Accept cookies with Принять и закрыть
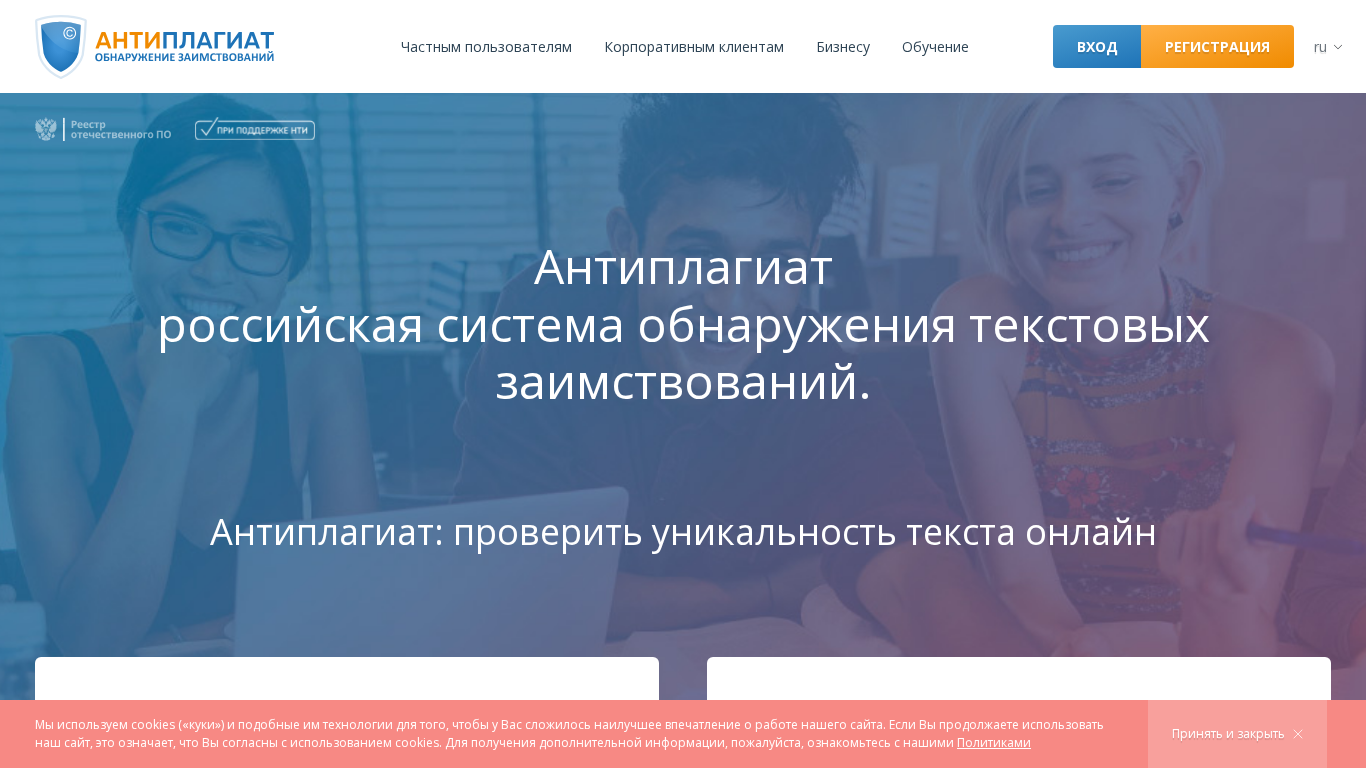The width and height of the screenshot is (1366, 768). [1237, 734]
